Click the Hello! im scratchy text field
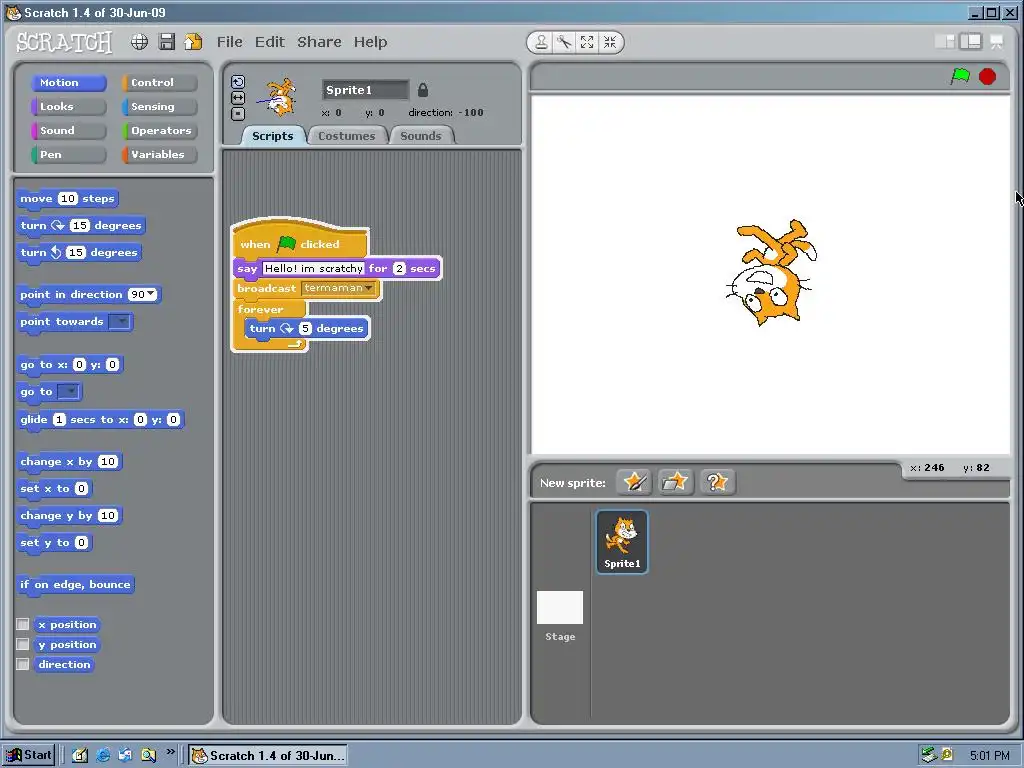 tap(313, 268)
